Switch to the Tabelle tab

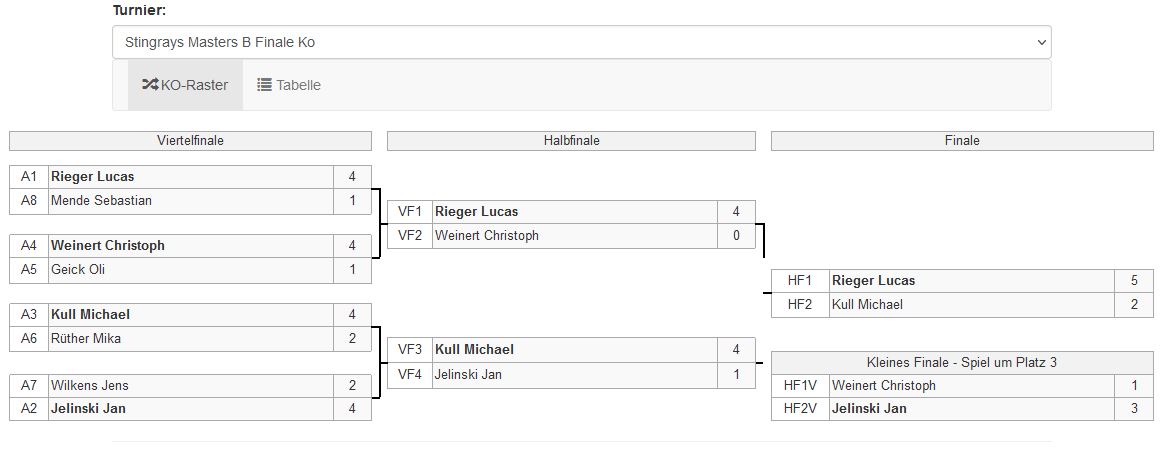tap(289, 85)
